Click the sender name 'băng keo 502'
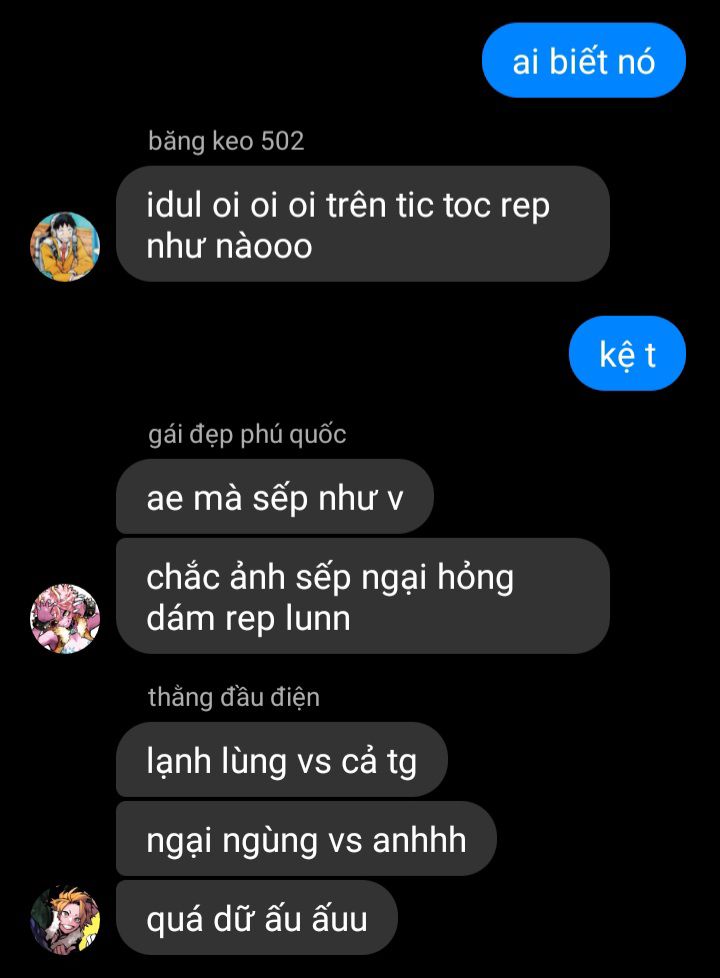 tap(226, 141)
